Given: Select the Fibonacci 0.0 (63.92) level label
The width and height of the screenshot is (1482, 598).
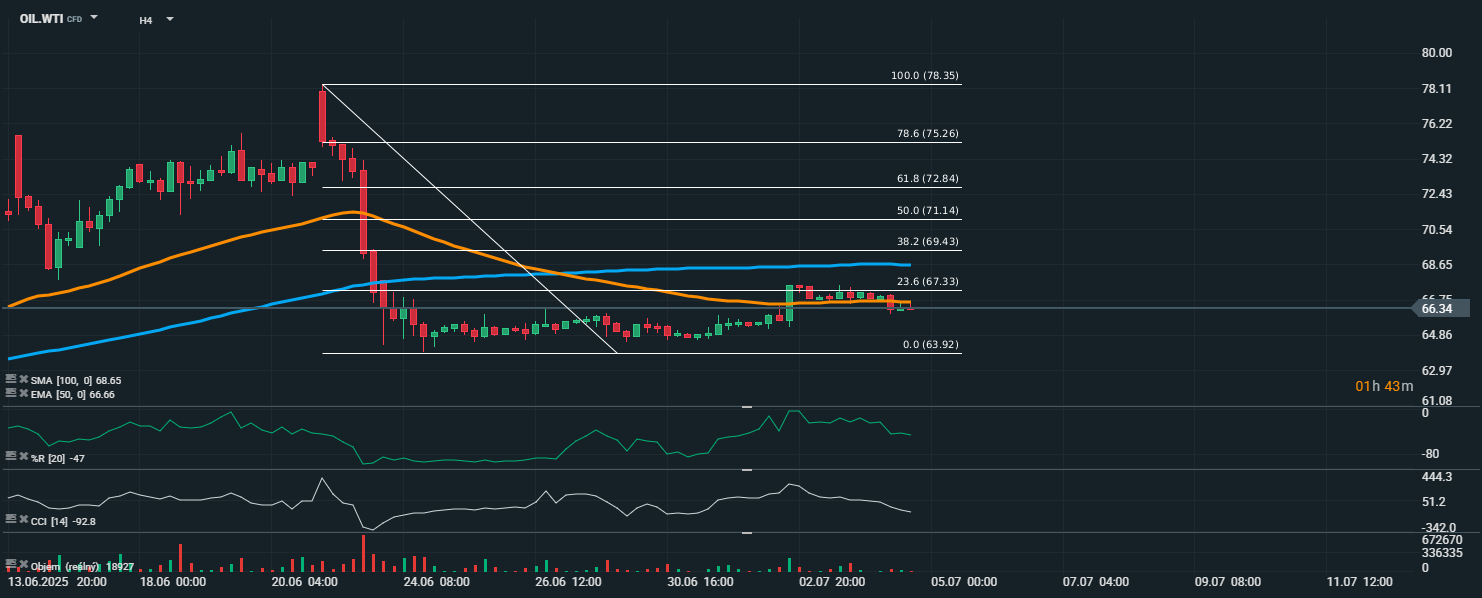Looking at the screenshot, I should [x=931, y=345].
